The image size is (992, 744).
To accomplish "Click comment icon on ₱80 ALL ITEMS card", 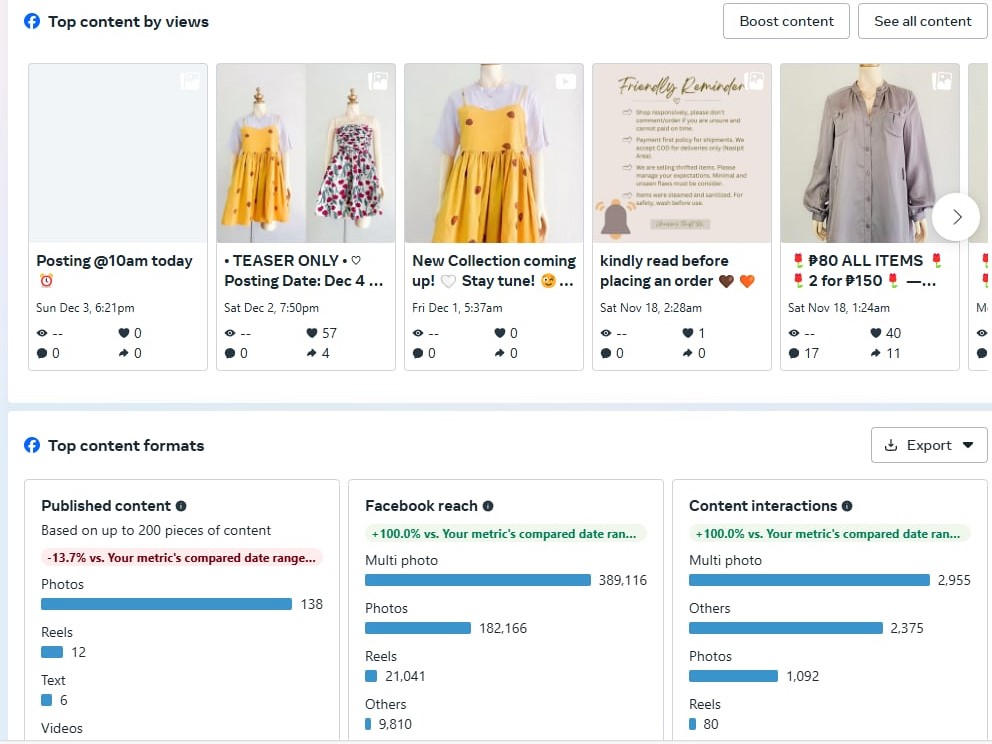I will pos(794,353).
